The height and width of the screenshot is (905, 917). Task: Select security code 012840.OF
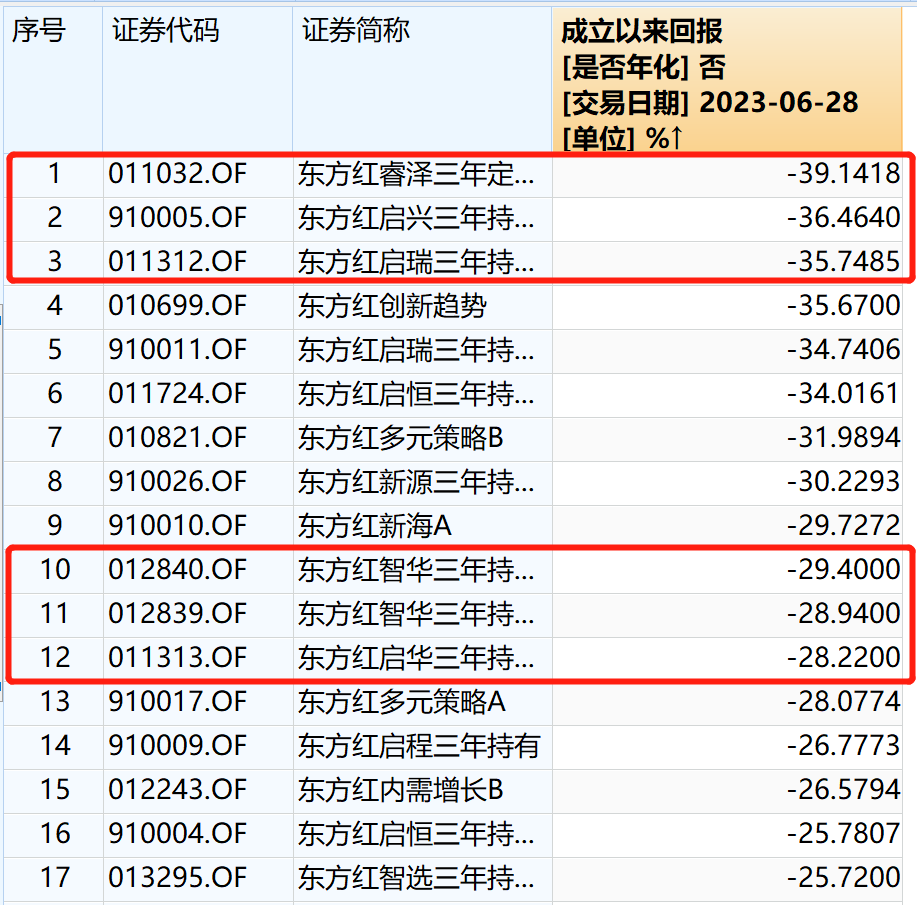(x=178, y=570)
